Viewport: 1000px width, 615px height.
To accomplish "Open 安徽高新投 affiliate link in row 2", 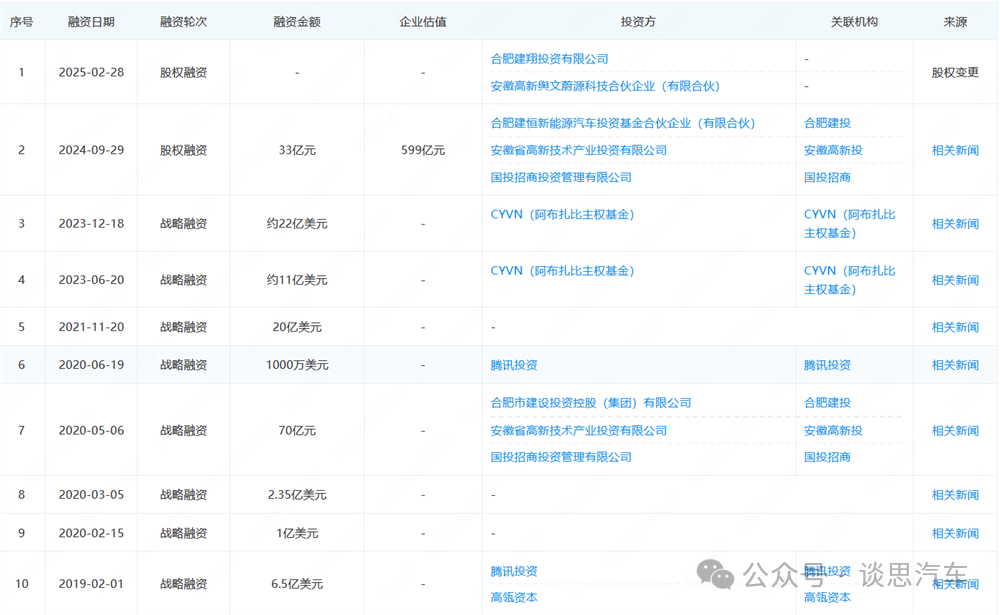I will (833, 151).
